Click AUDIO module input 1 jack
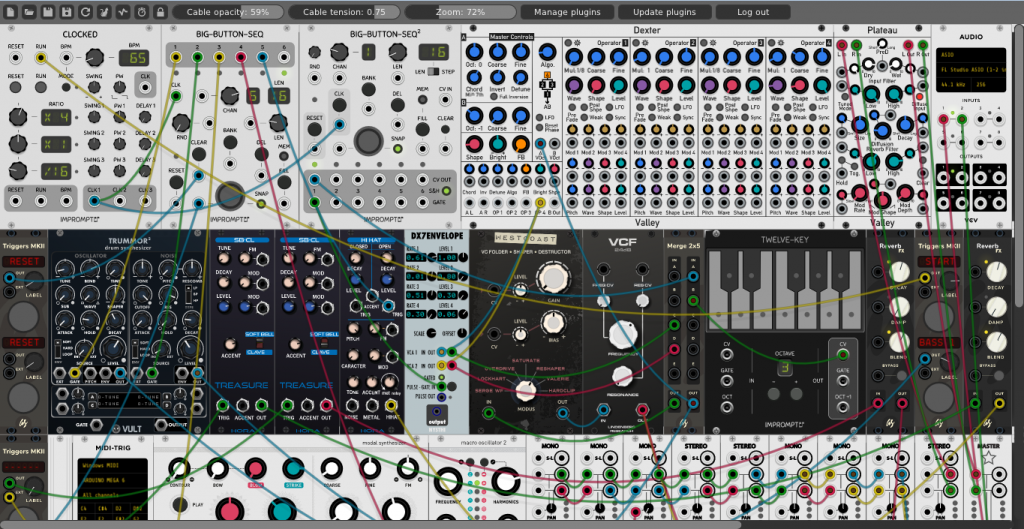This screenshot has width=1024, height=529. pyautogui.click(x=944, y=119)
